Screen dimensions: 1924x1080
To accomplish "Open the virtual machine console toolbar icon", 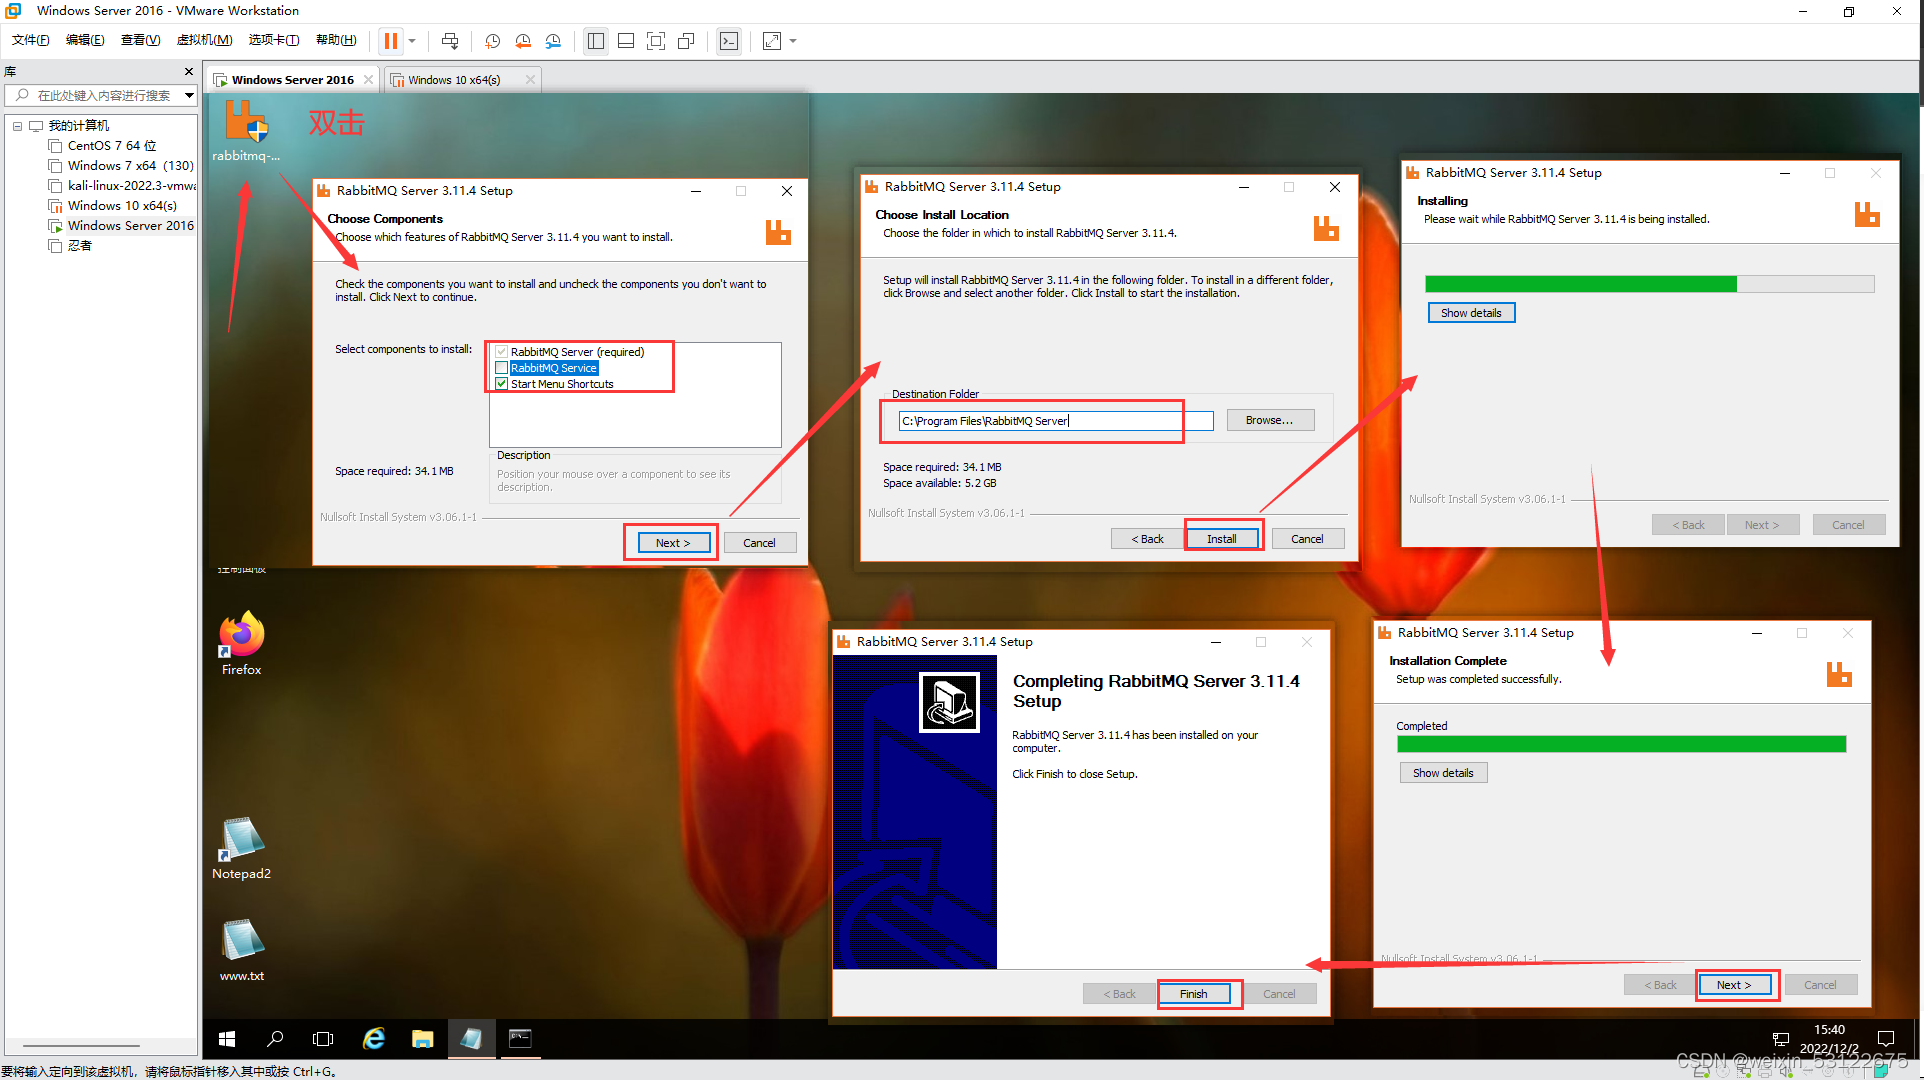I will click(729, 41).
